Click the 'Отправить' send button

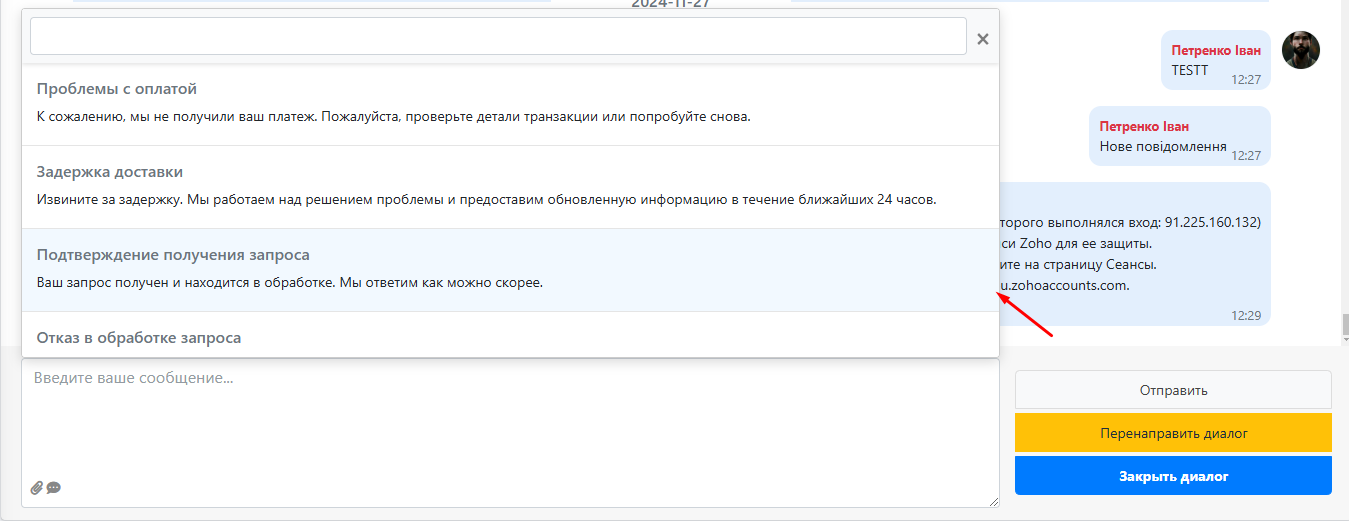1173,390
